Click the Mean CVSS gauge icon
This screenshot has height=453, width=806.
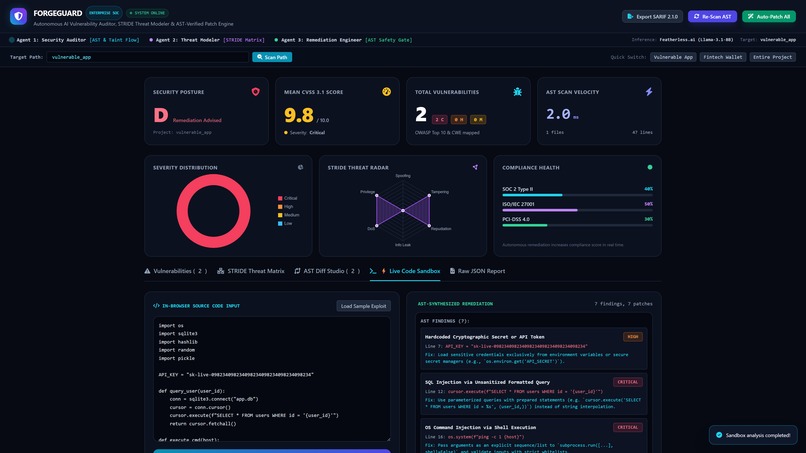(387, 92)
